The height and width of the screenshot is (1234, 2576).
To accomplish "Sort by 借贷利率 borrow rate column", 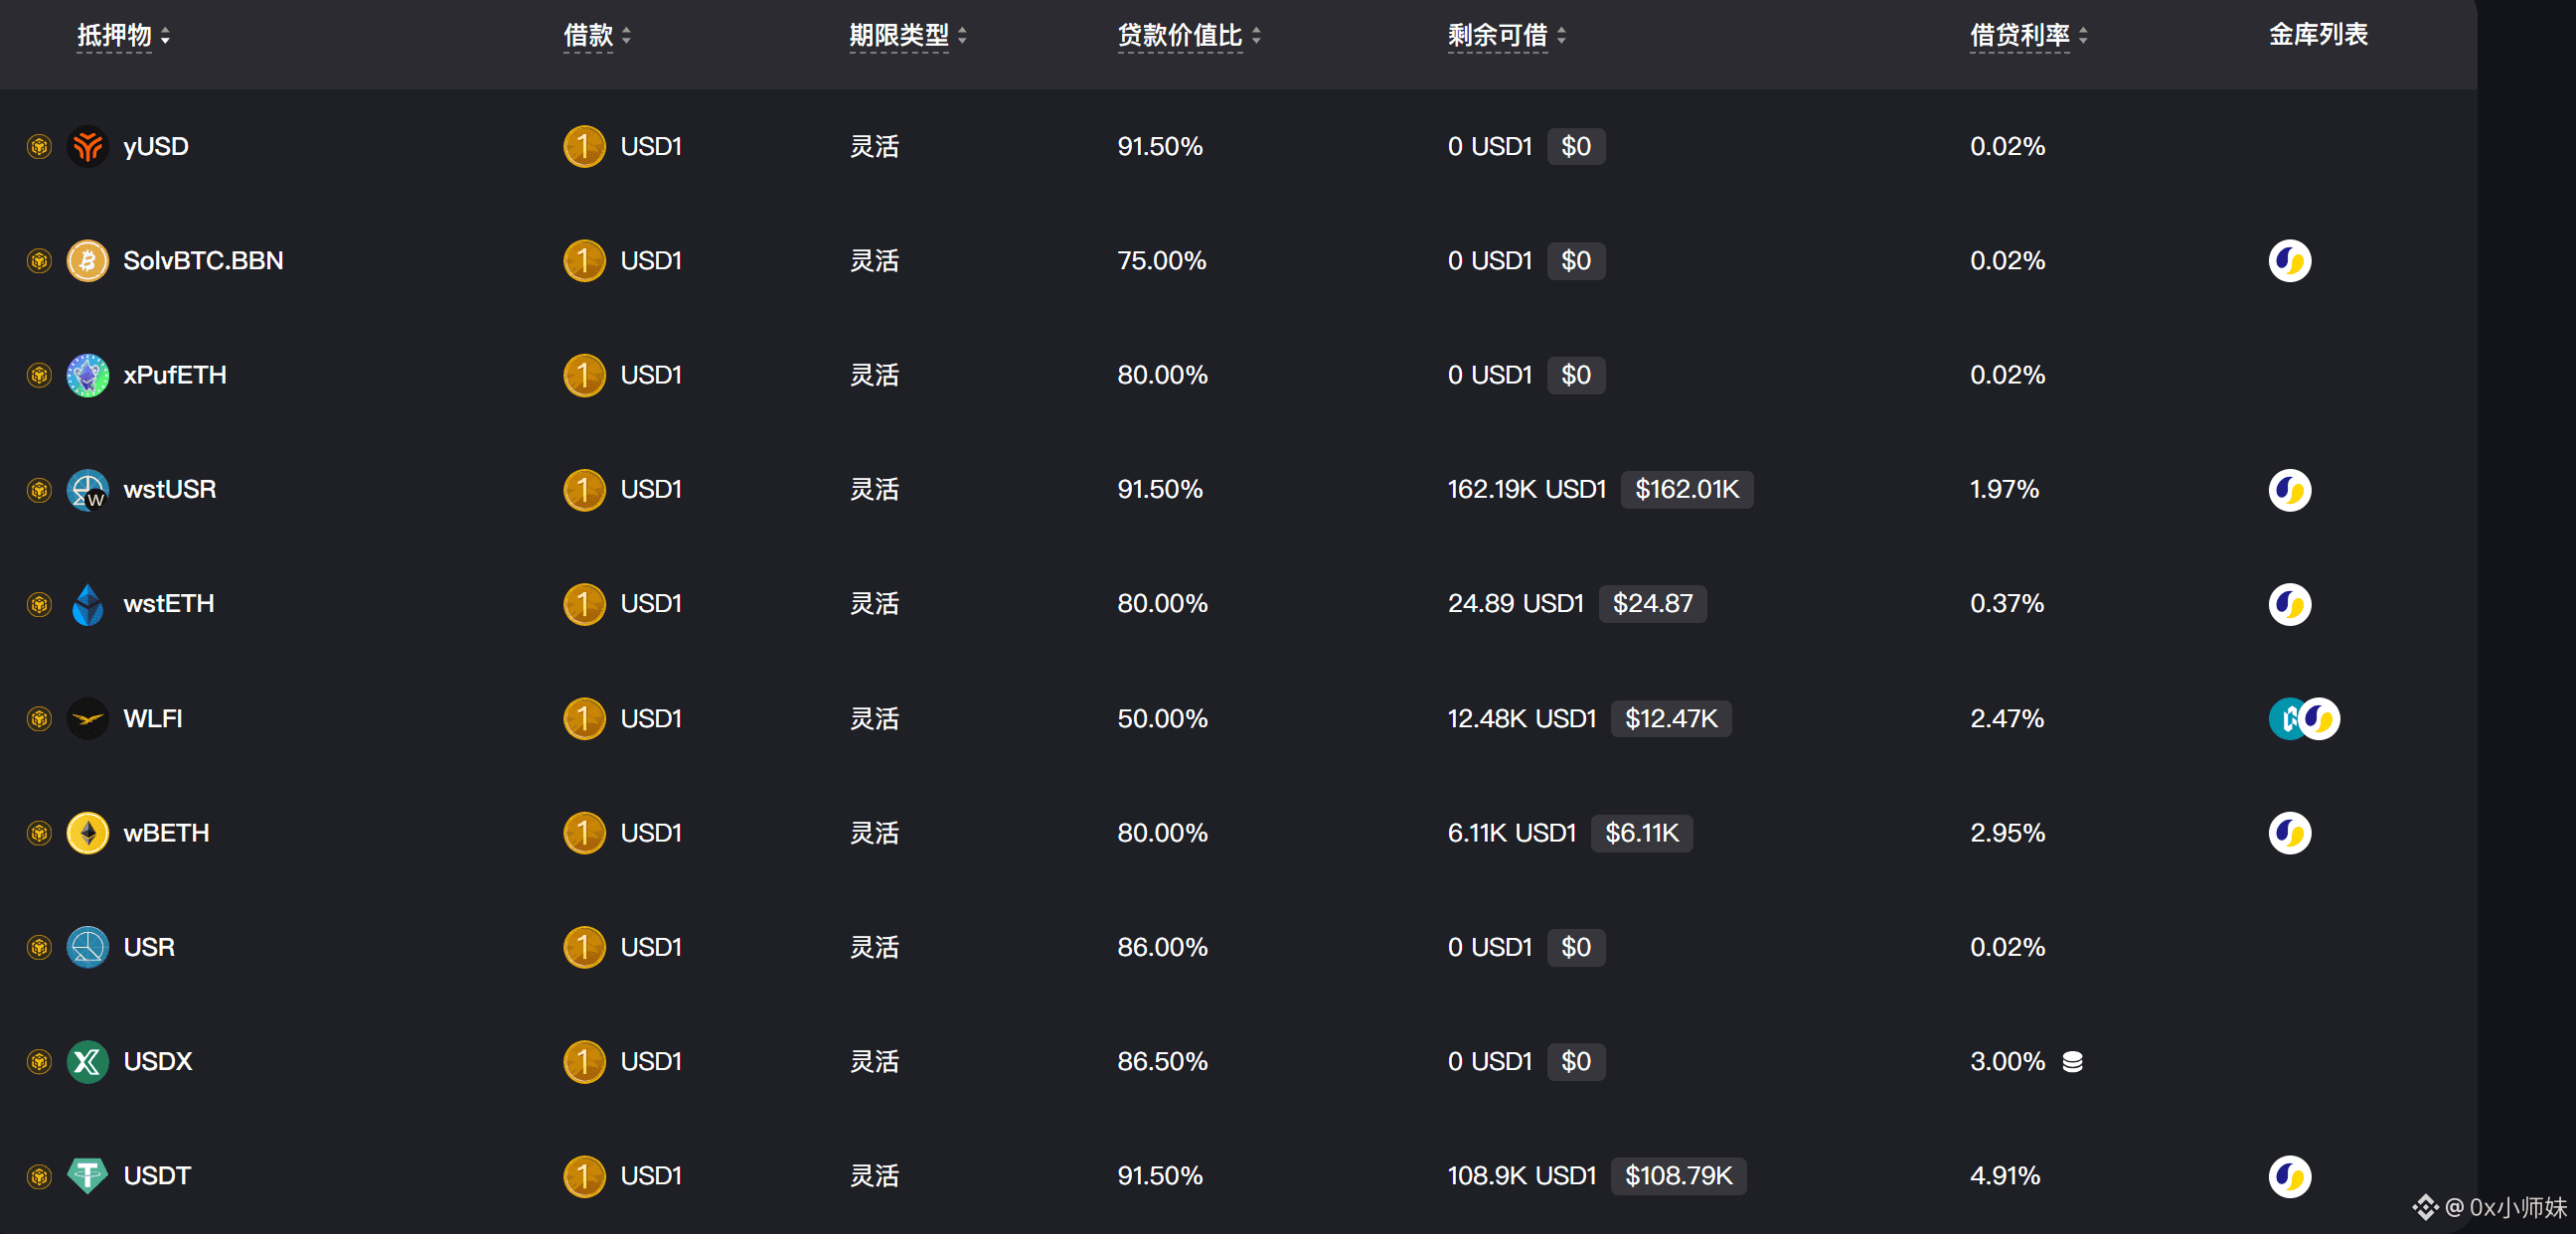I will pyautogui.click(x=2028, y=36).
